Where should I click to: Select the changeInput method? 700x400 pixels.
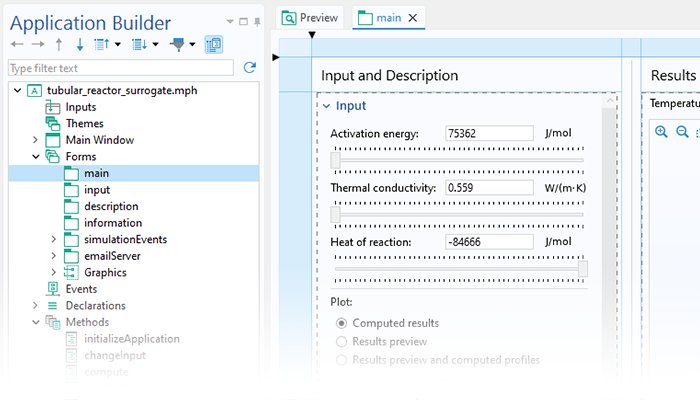click(115, 355)
